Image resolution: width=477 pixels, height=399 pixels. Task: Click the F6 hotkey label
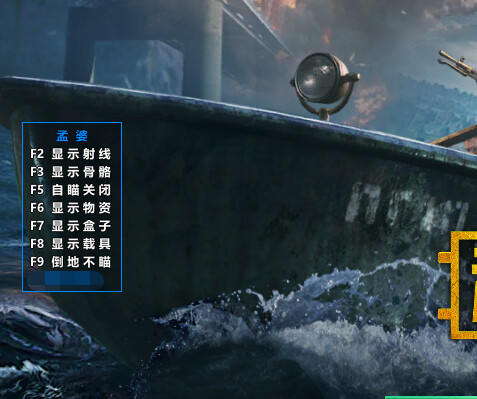tap(37, 208)
